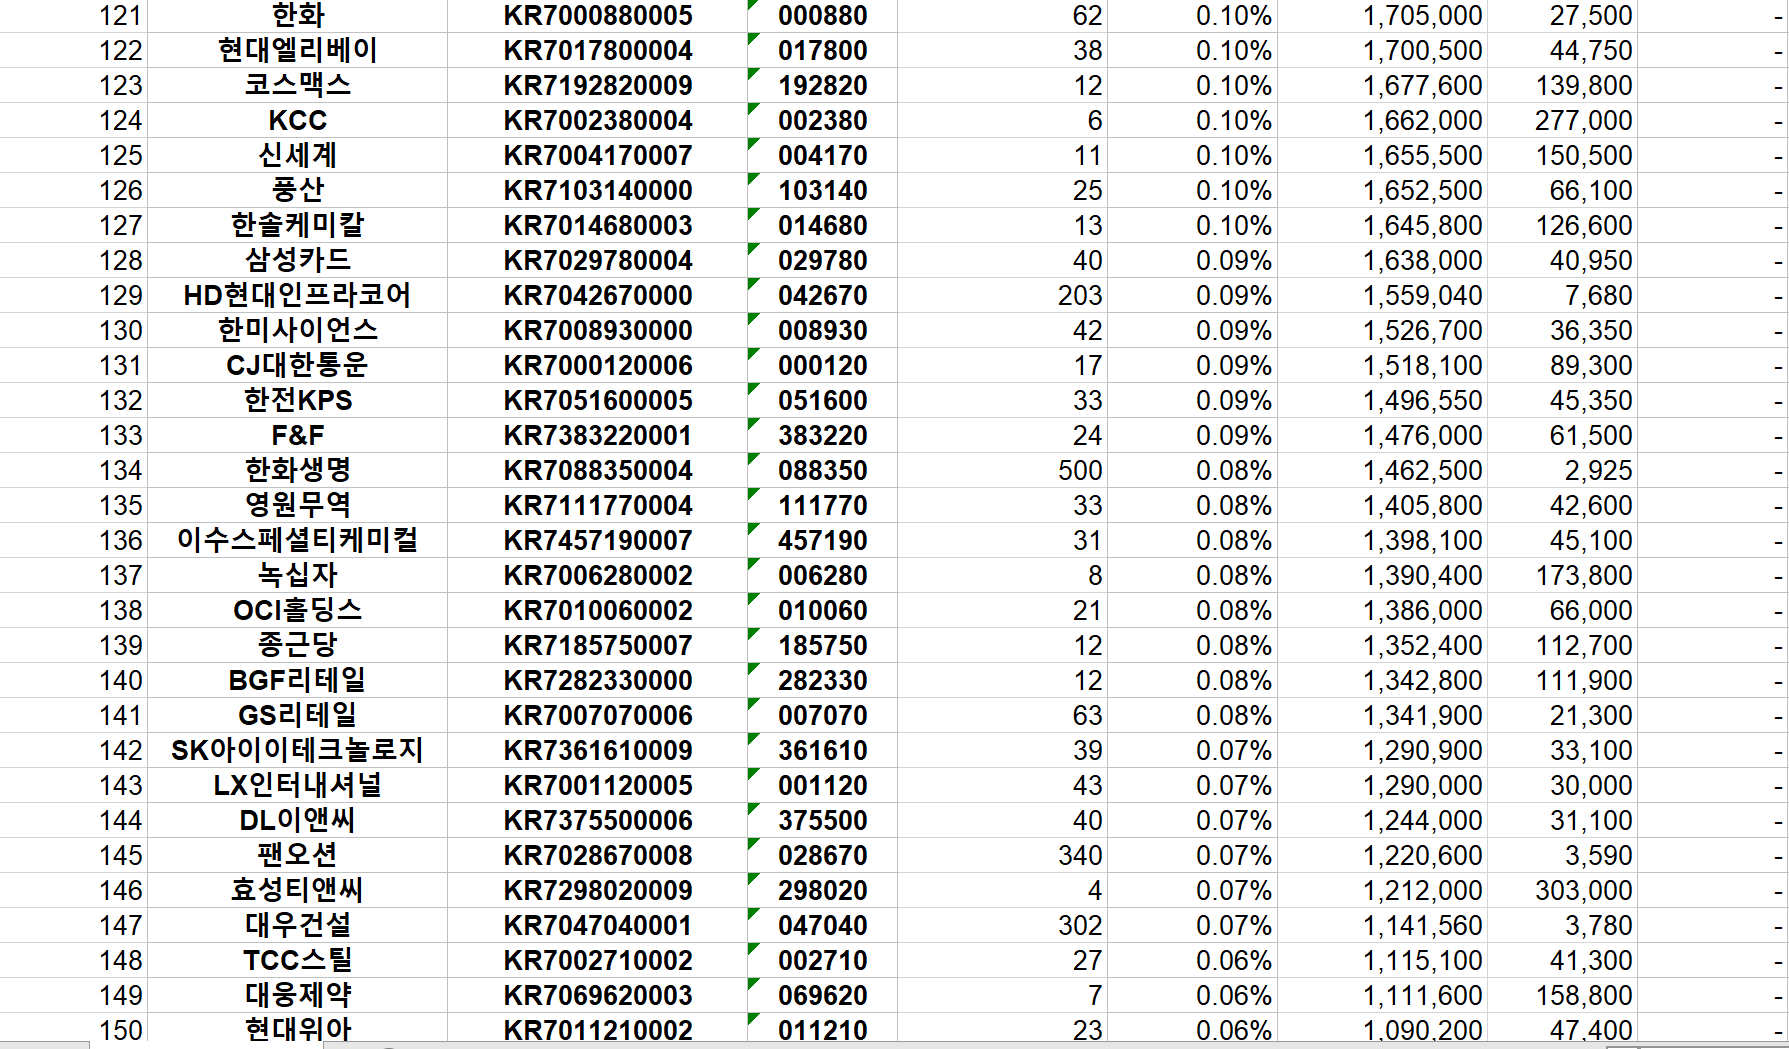
Task: Click amount 1,518,100 cell
Action: (1382, 366)
